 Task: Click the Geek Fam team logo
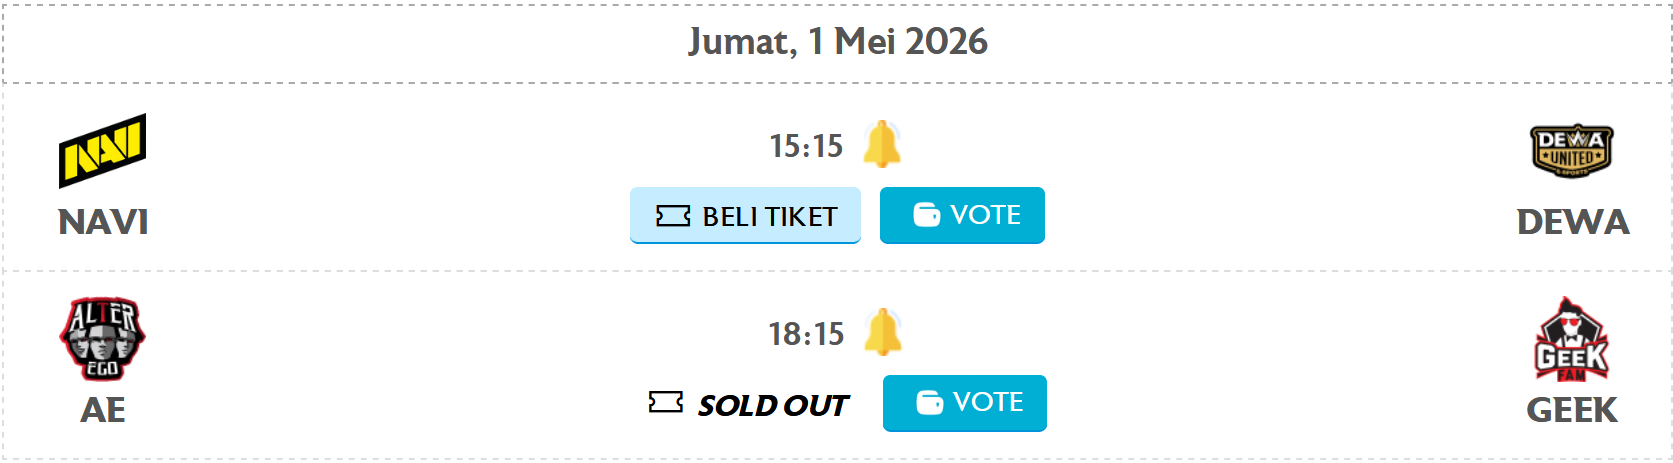coord(1571,339)
